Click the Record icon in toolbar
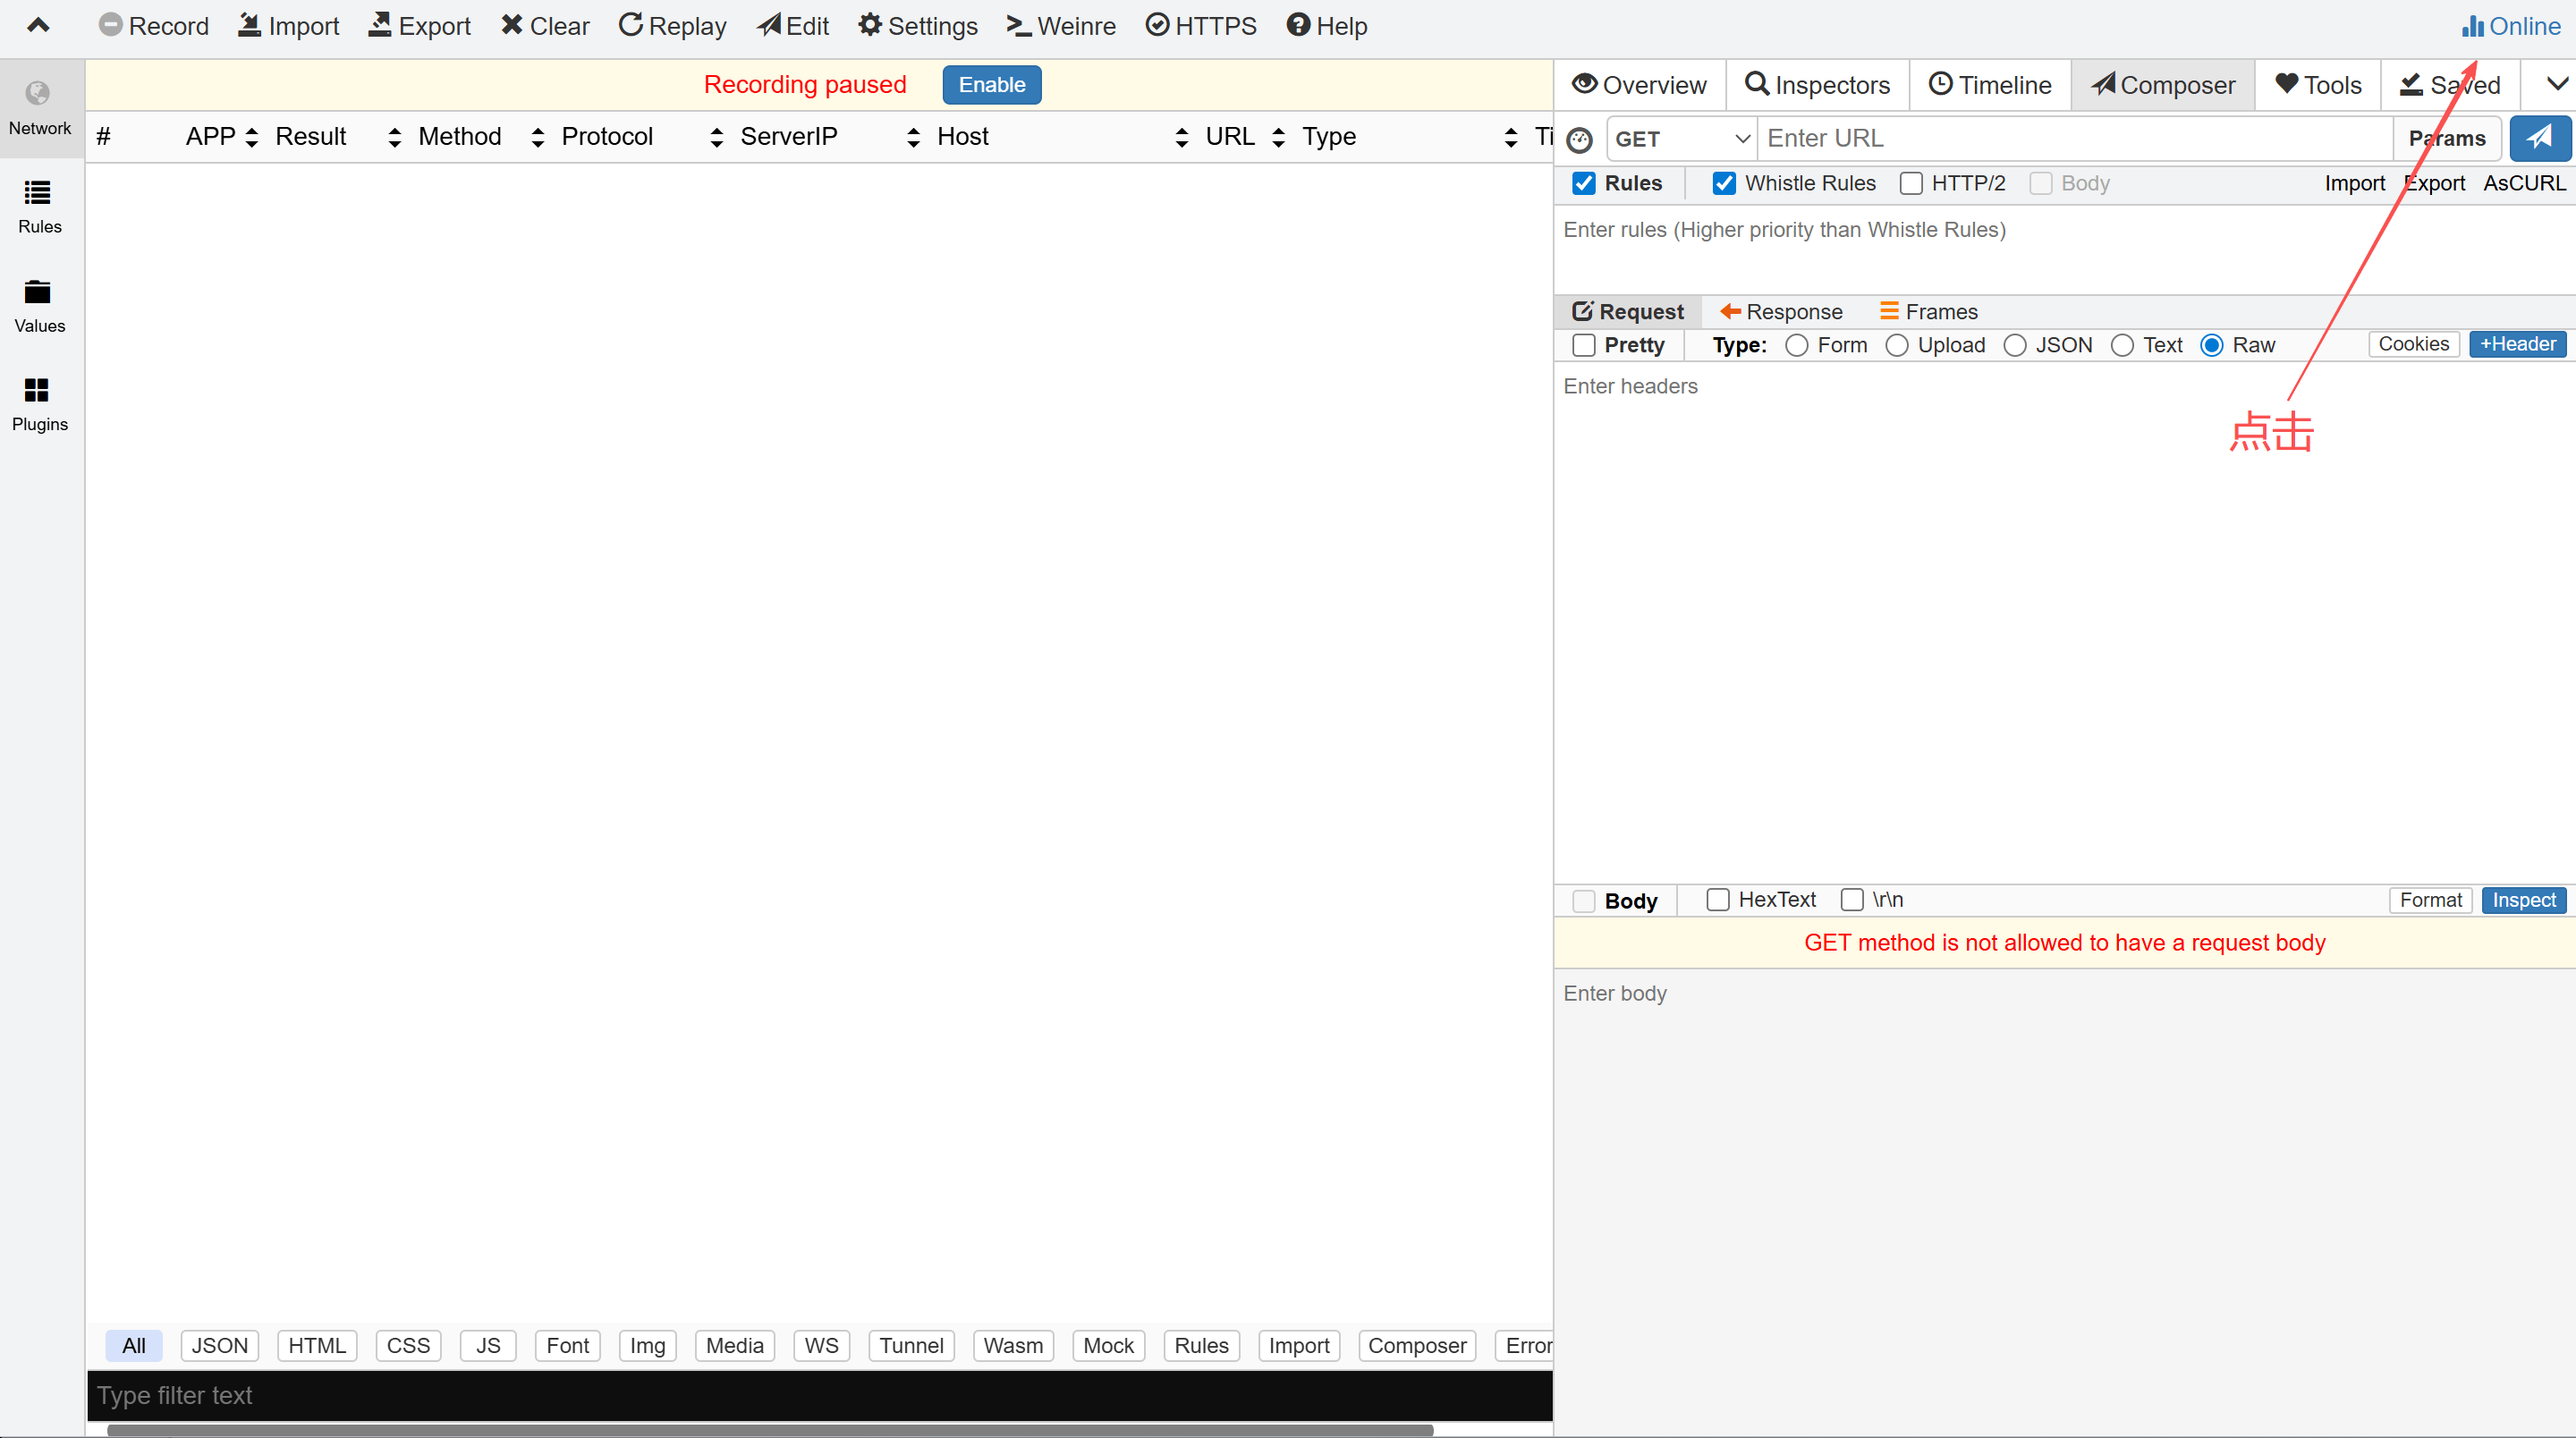Image resolution: width=2576 pixels, height=1438 pixels. click(110, 25)
